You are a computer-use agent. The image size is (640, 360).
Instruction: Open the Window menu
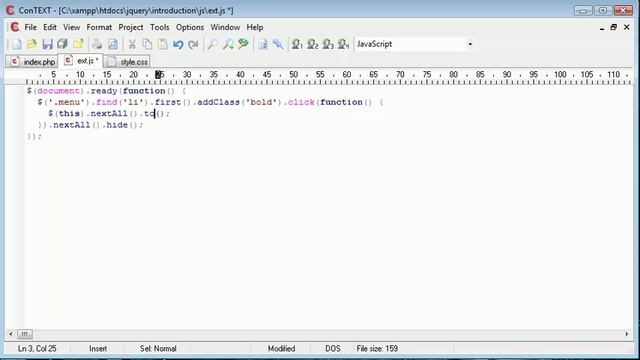click(225, 27)
